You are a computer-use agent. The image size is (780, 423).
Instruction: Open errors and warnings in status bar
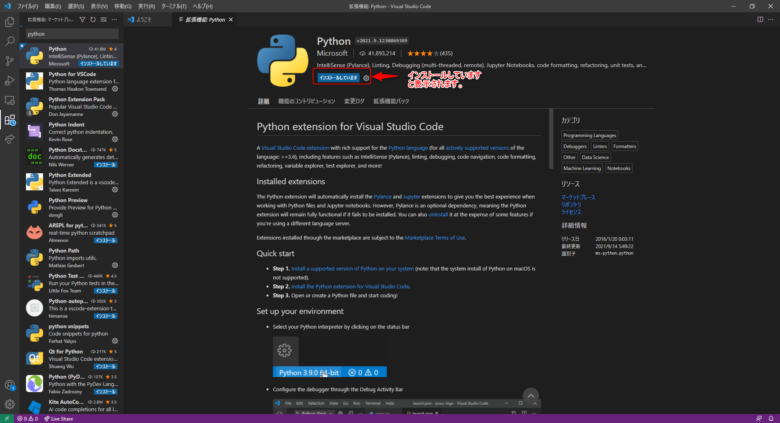[x=28, y=419]
